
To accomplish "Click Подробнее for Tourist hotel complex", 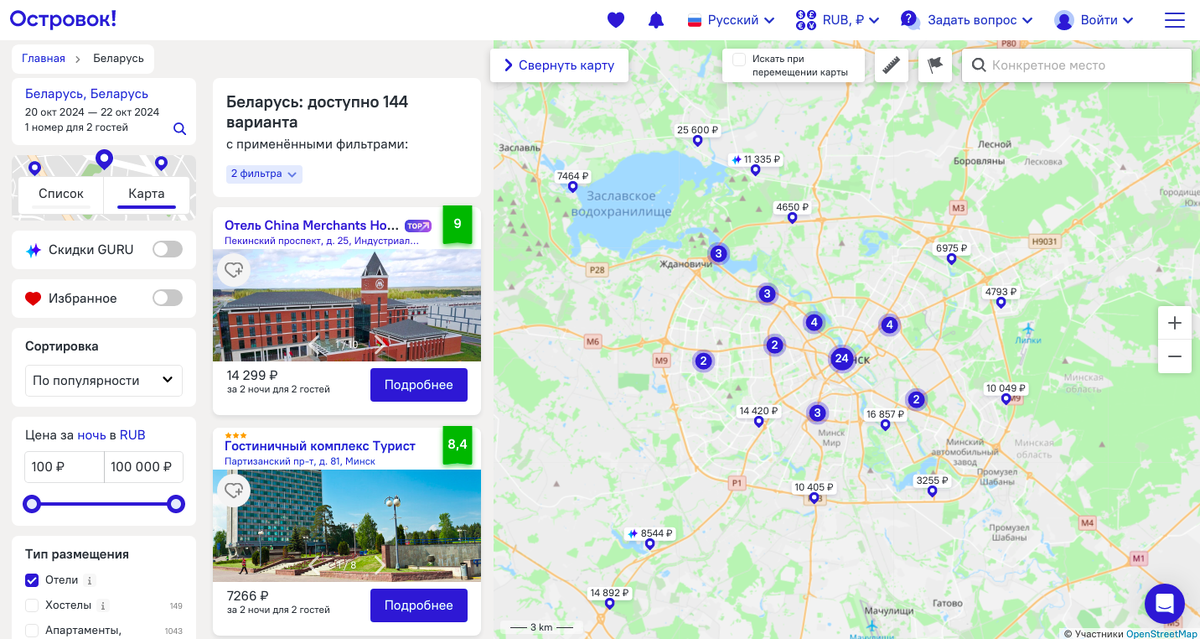I will point(418,605).
